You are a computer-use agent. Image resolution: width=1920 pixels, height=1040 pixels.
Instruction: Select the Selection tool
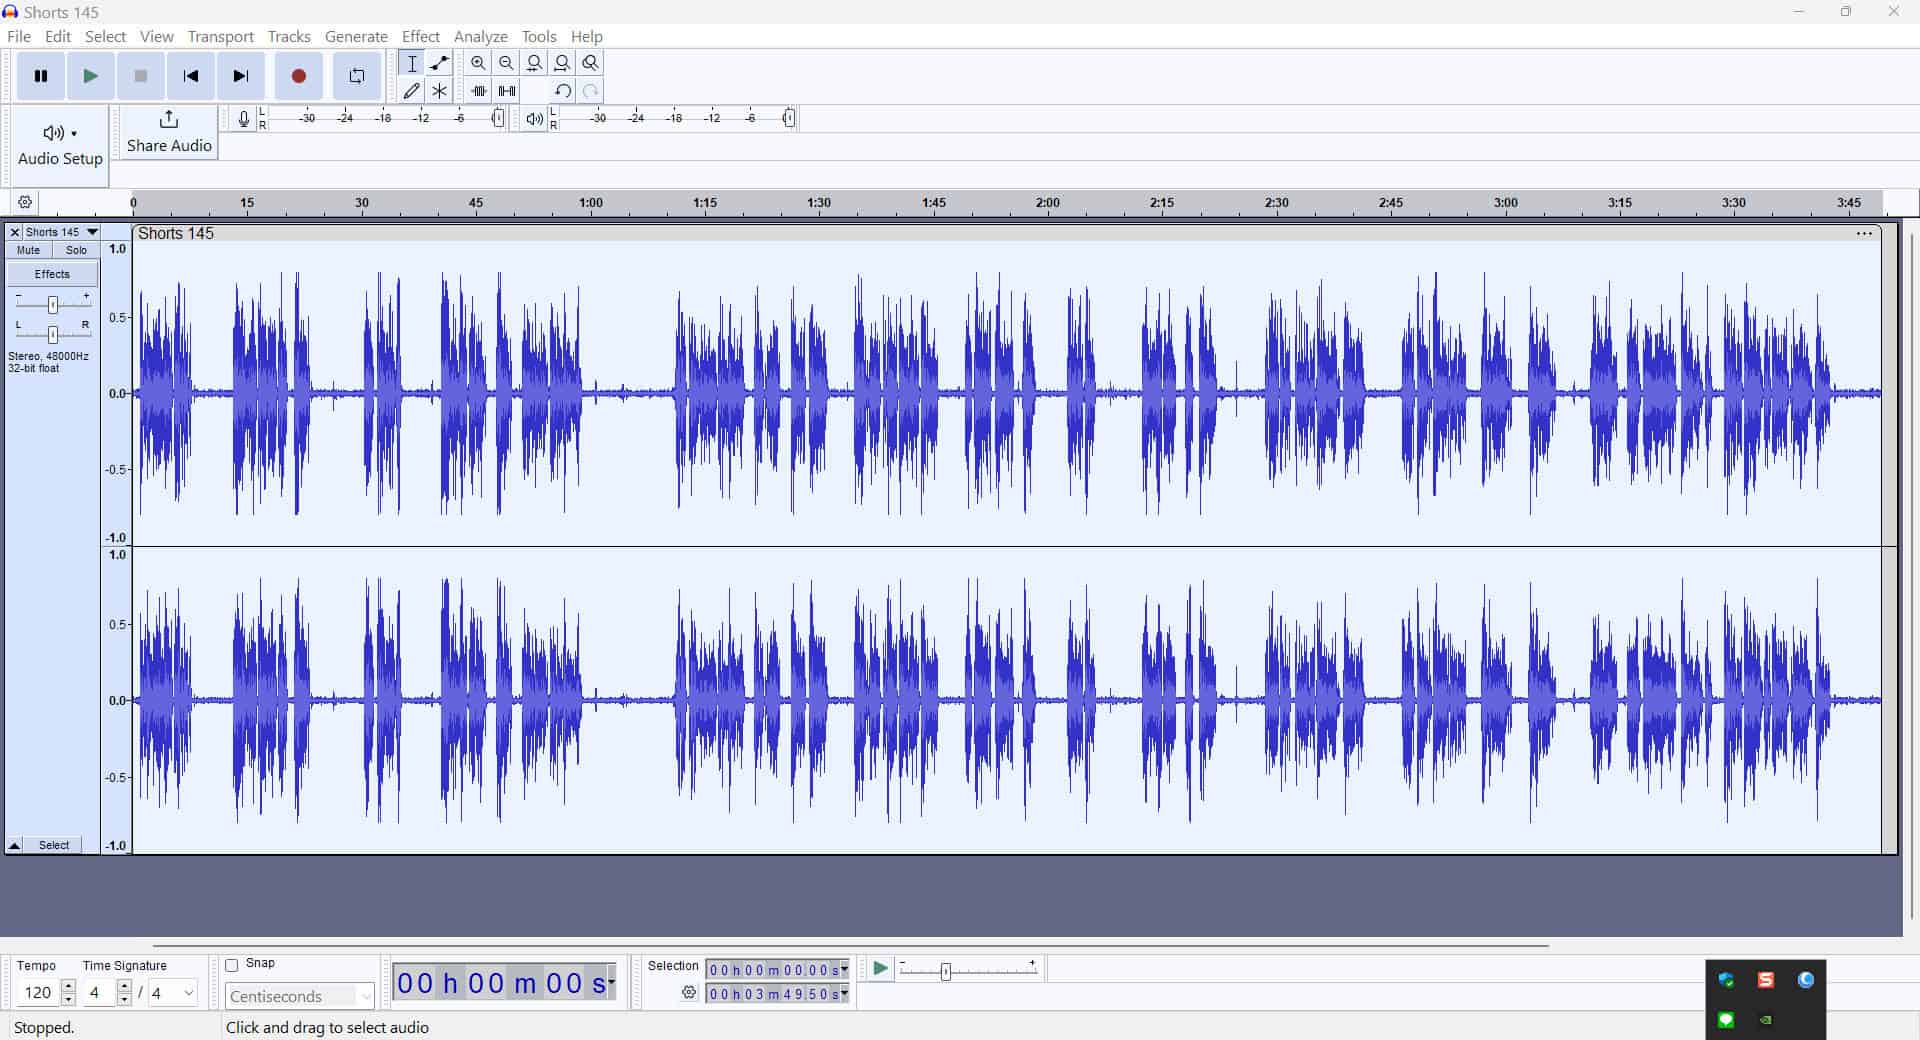coord(411,62)
